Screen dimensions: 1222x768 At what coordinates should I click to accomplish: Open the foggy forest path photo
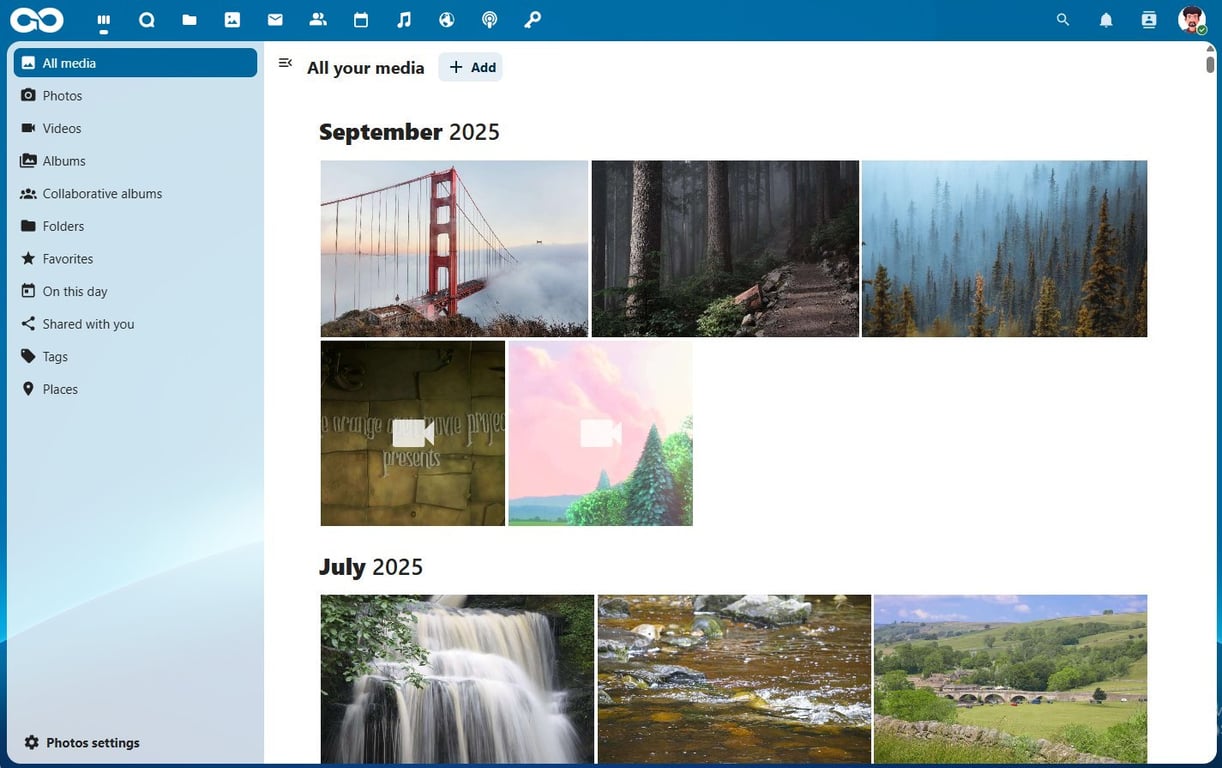click(x=725, y=249)
